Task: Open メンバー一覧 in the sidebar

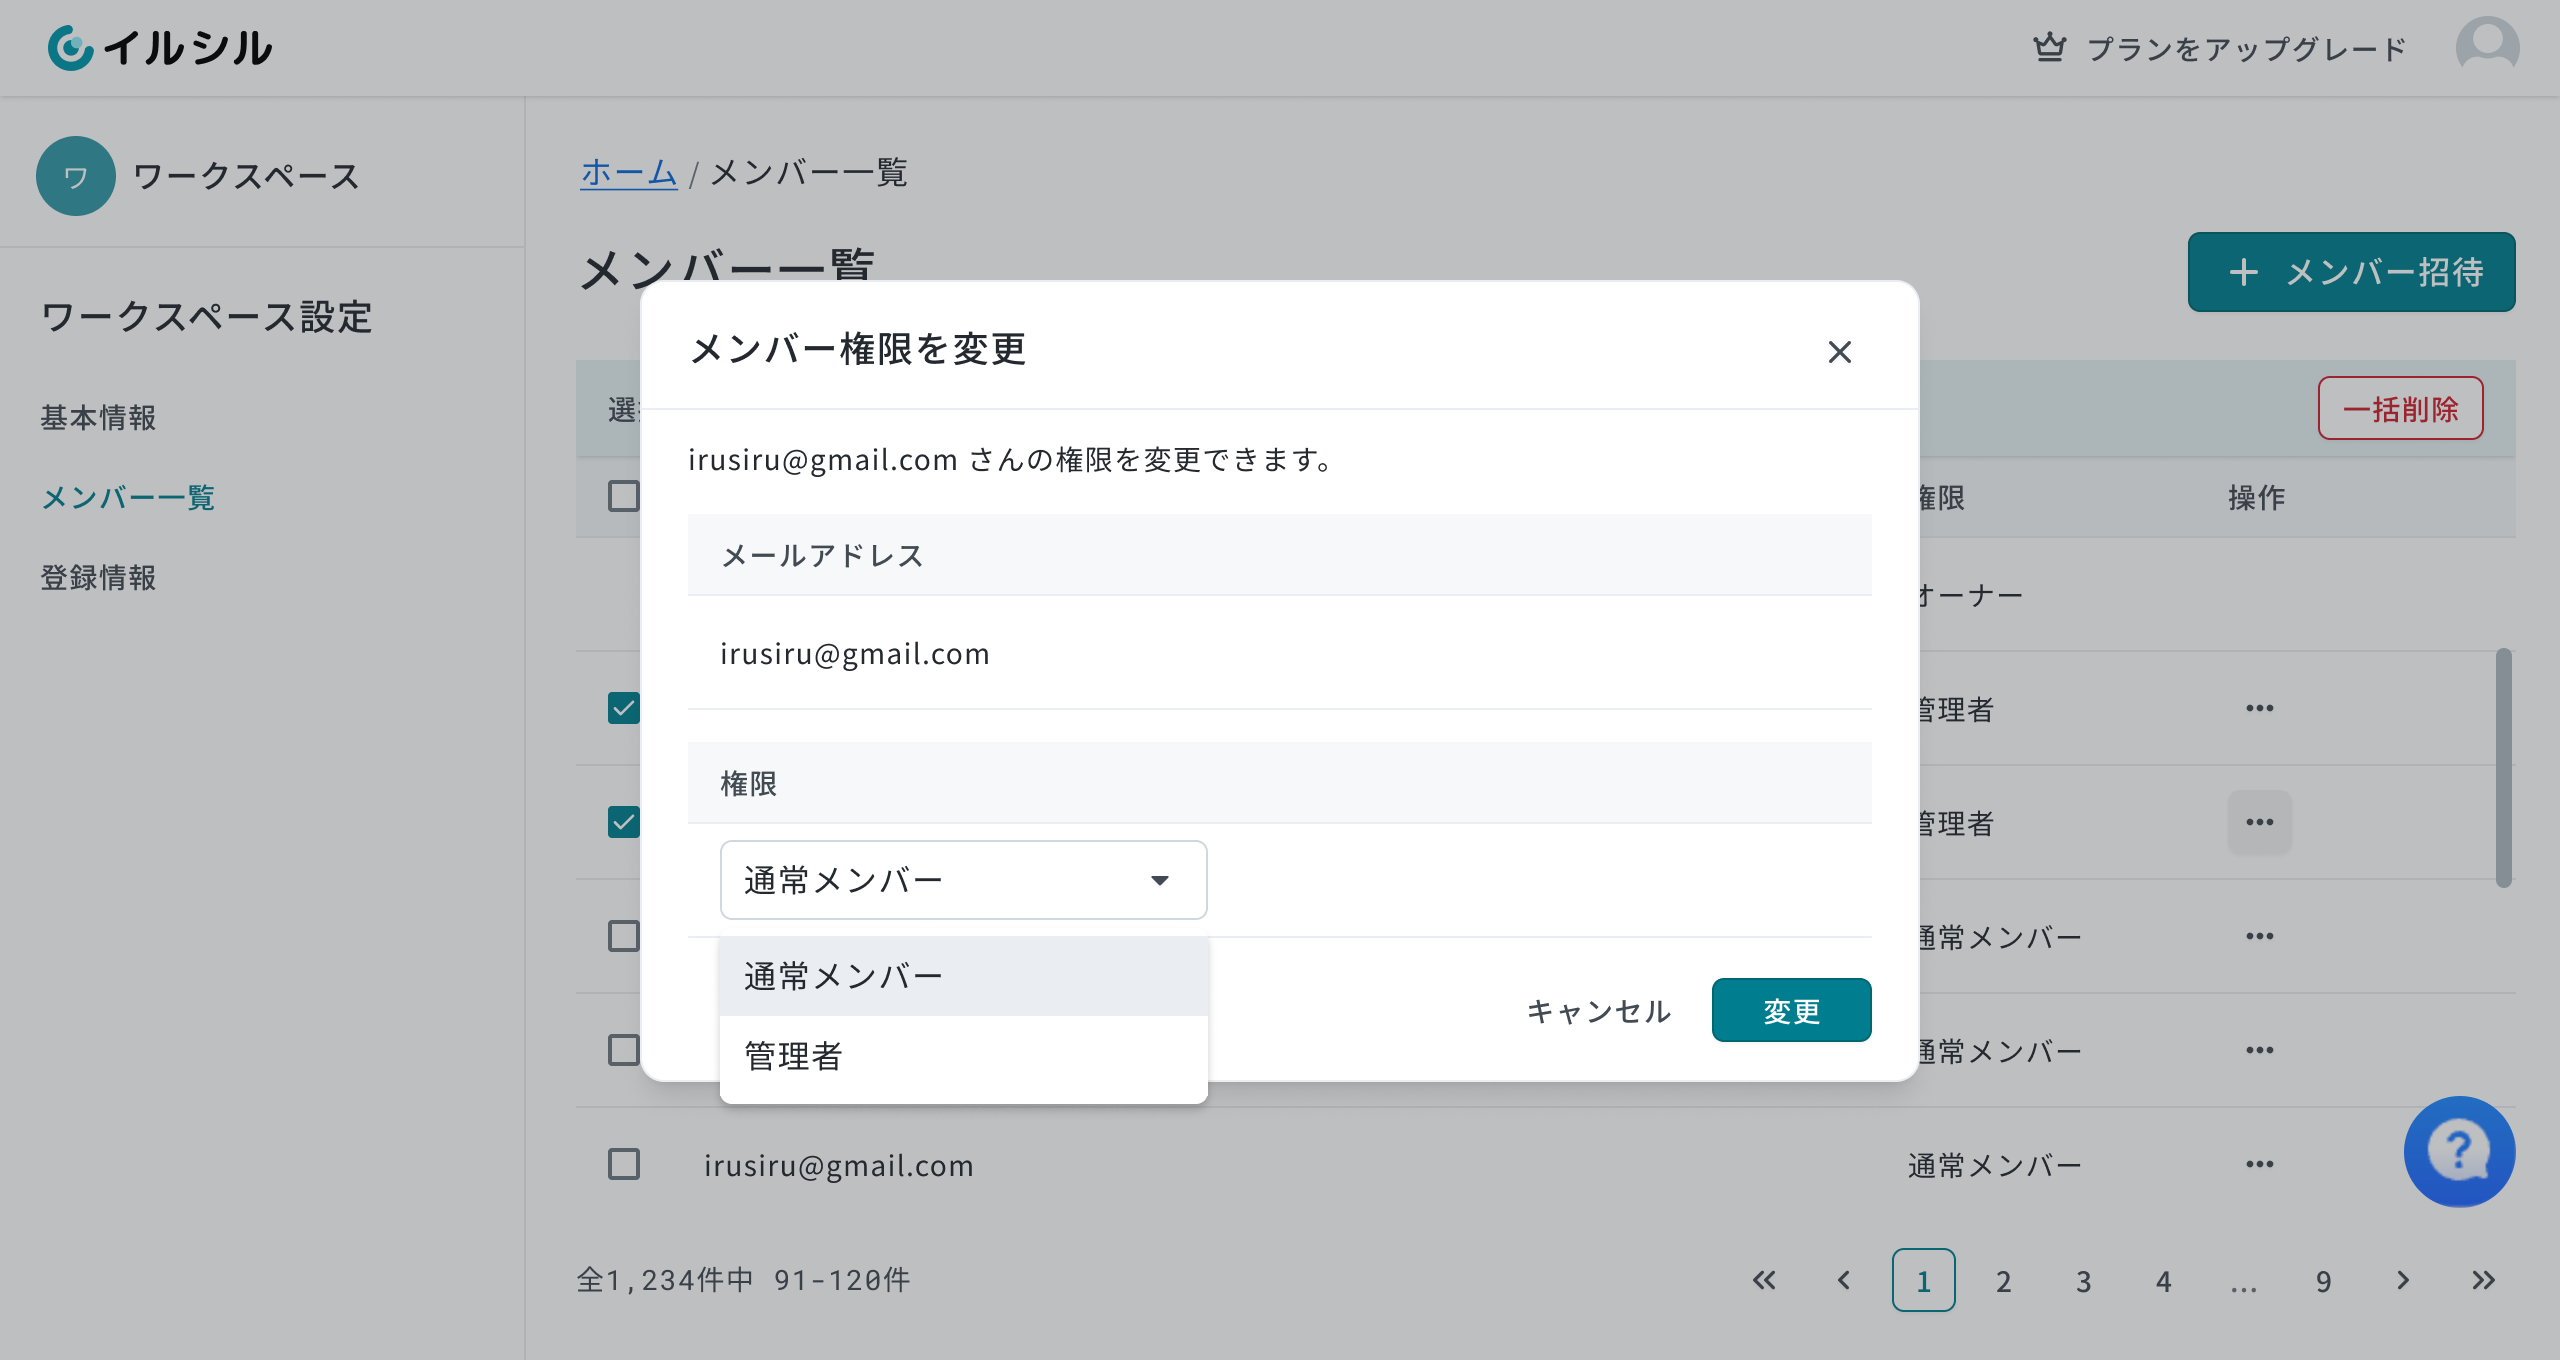Action: [128, 497]
